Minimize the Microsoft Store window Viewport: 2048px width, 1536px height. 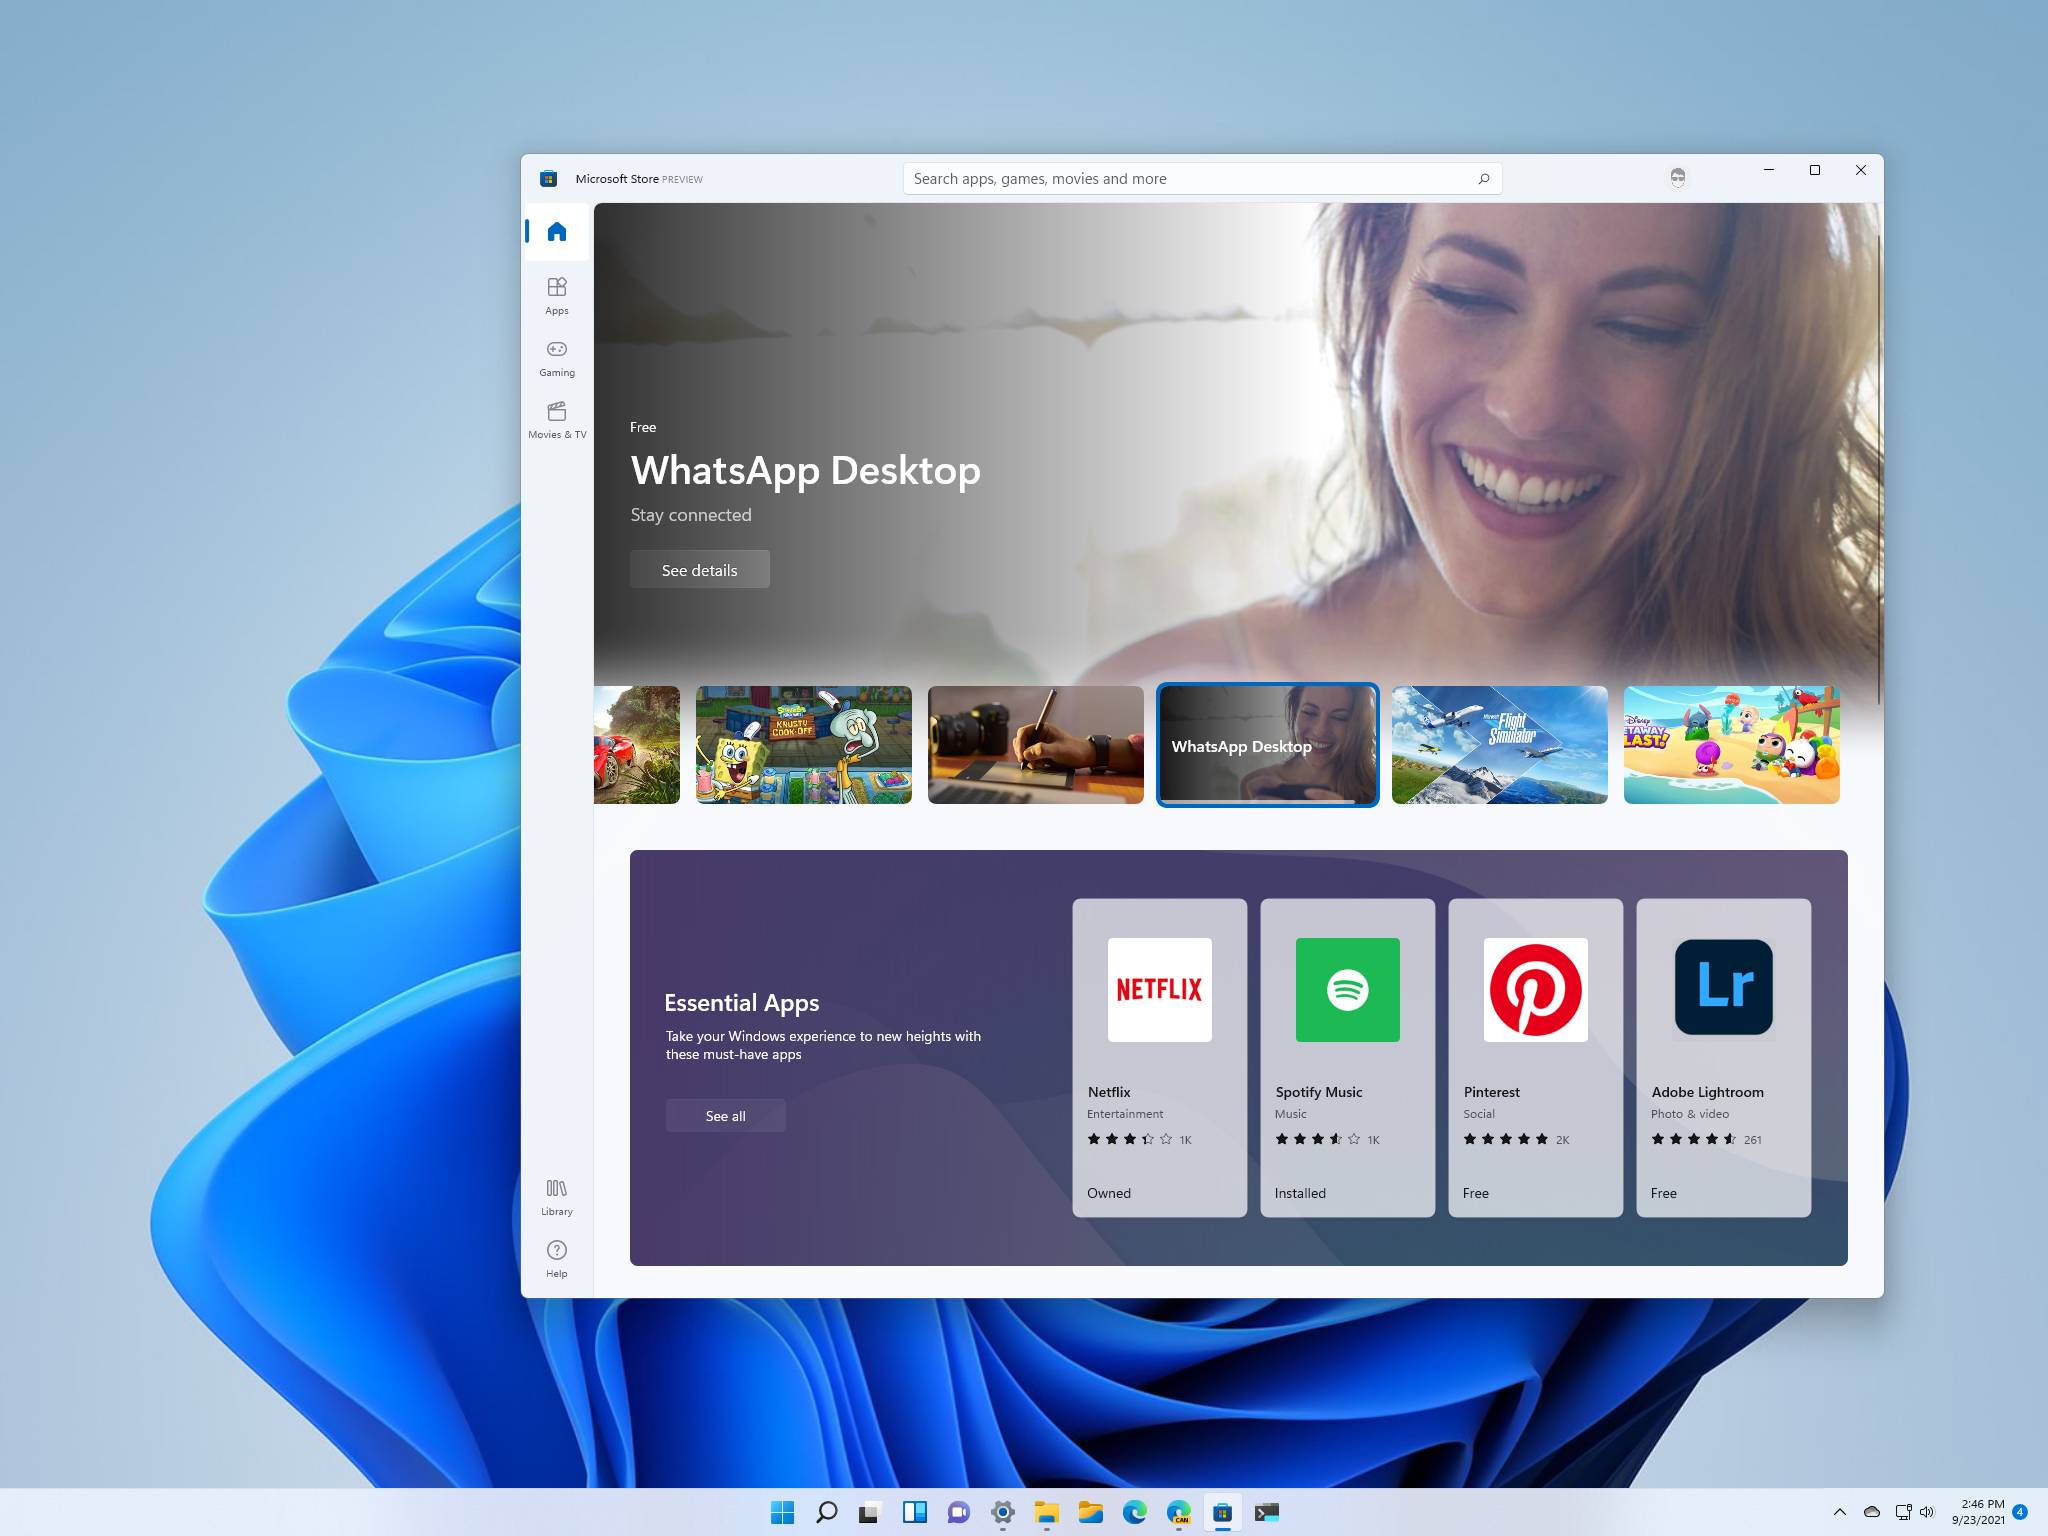[x=1769, y=170]
